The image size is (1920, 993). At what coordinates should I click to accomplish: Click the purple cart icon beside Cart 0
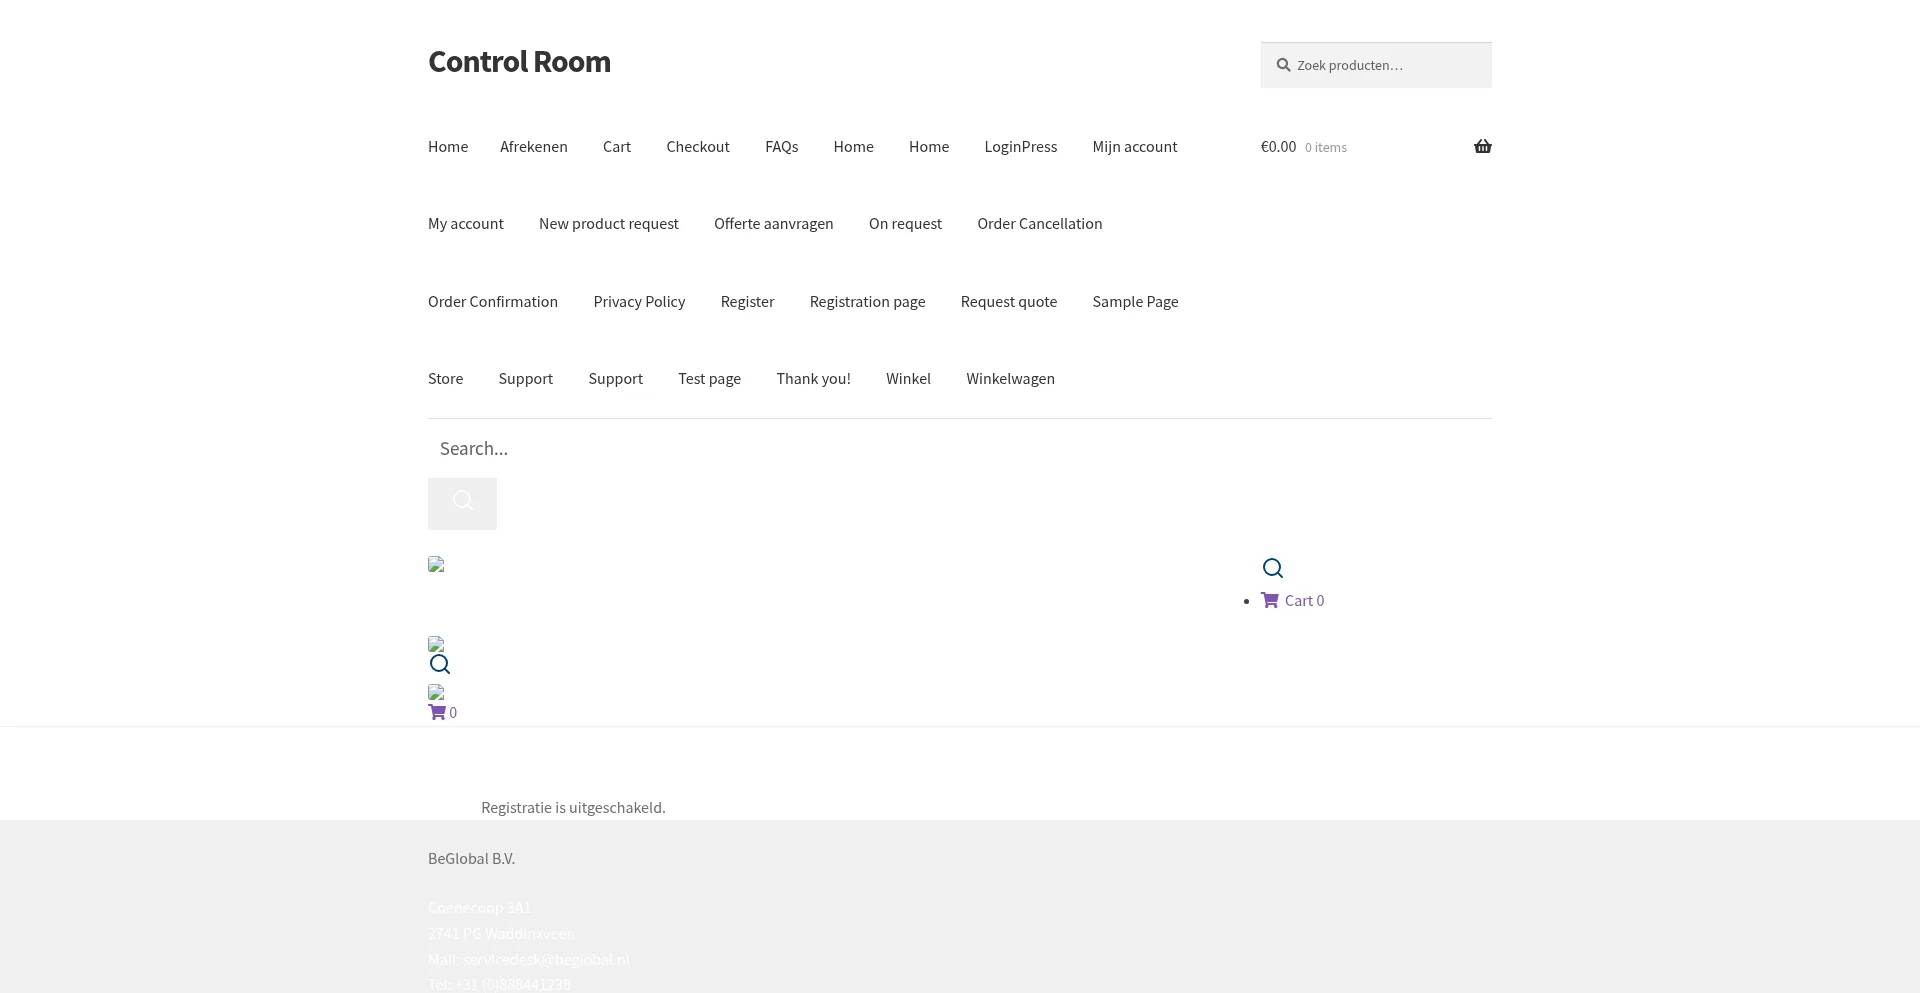(1270, 600)
